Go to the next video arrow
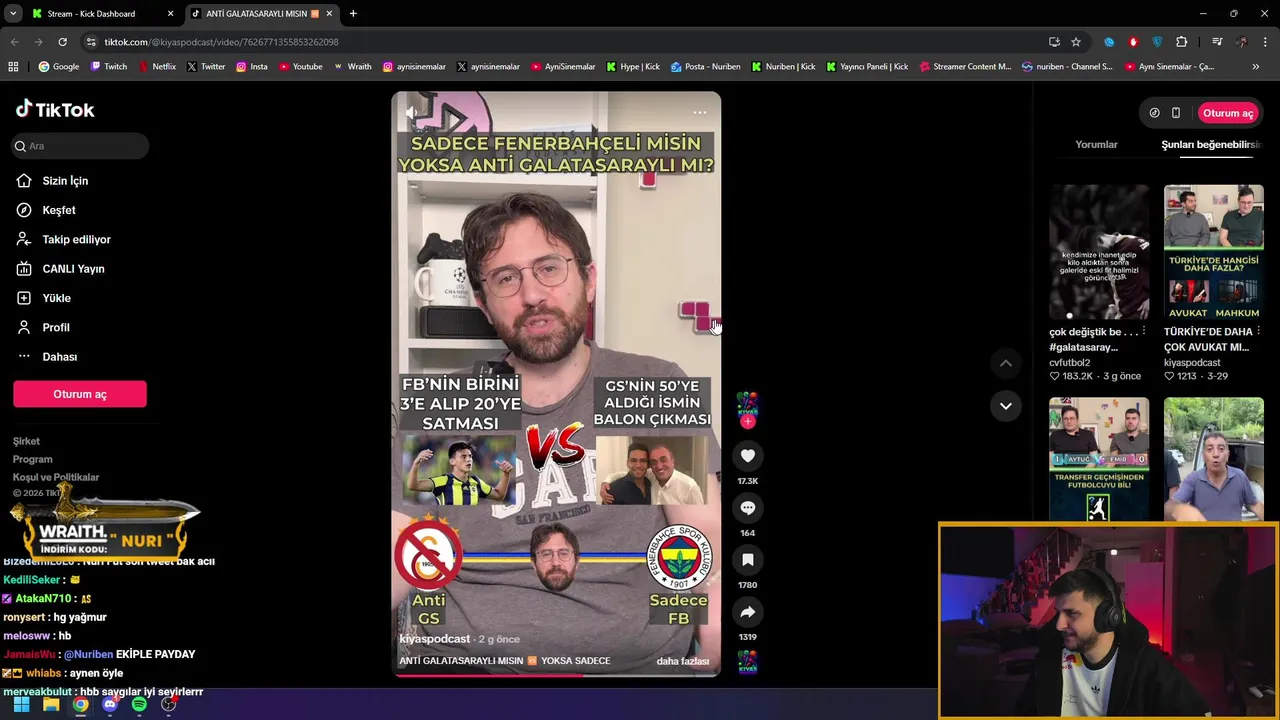The image size is (1280, 720). [x=1006, y=406]
